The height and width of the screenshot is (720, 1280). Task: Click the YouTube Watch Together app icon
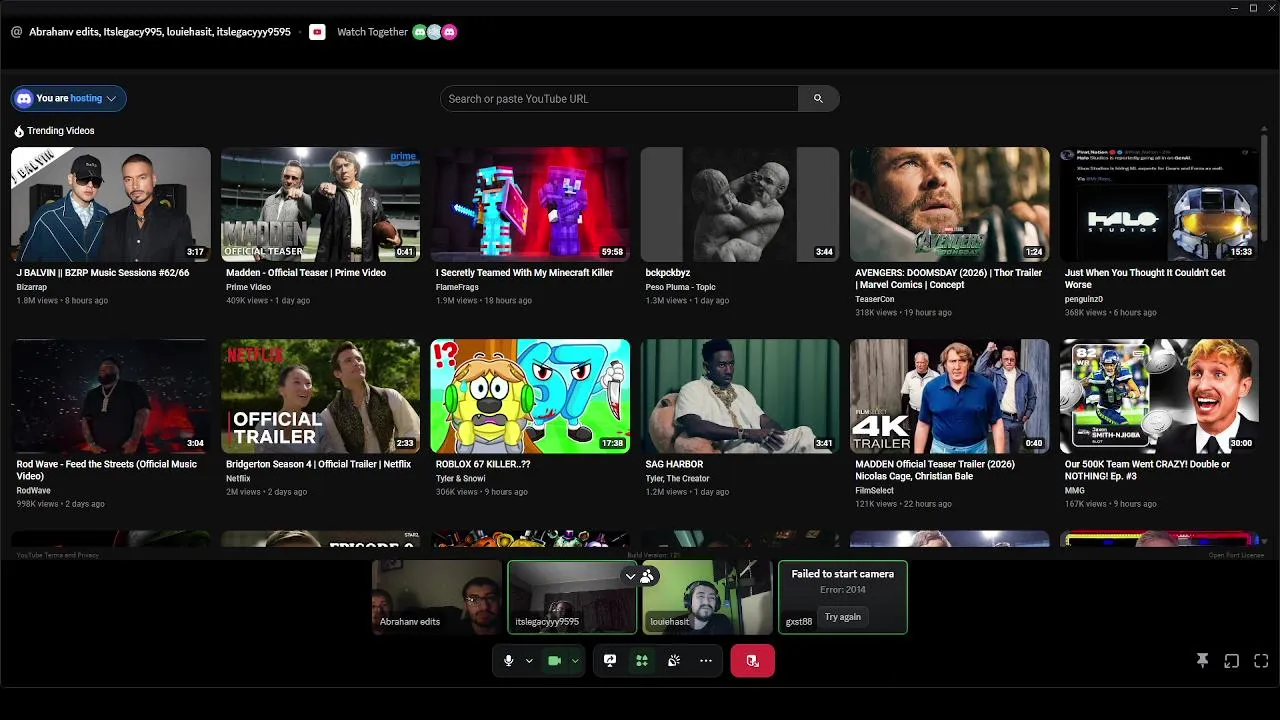(317, 32)
